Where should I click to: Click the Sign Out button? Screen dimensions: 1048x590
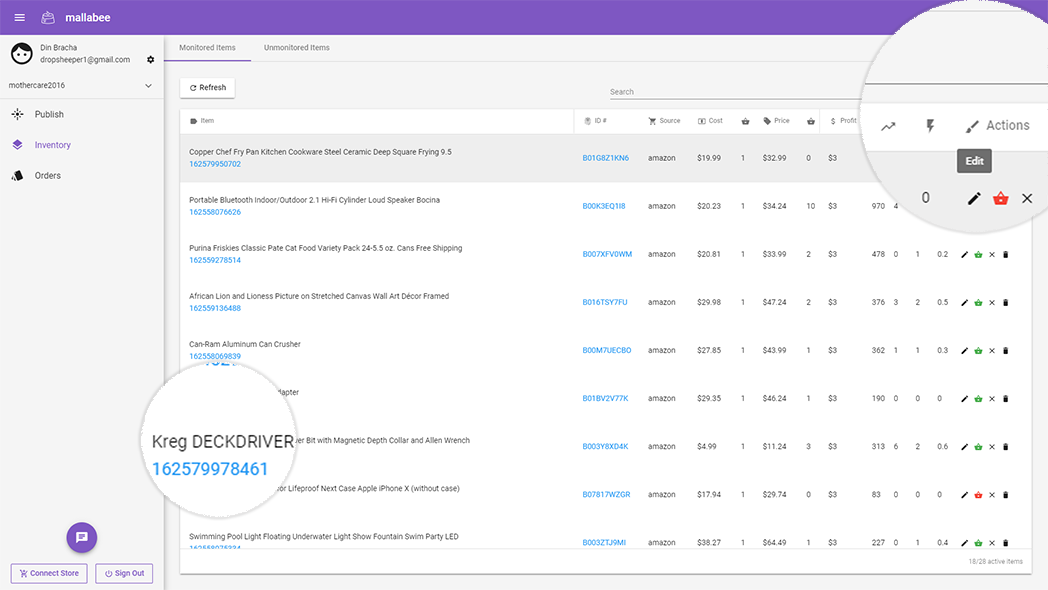(124, 573)
